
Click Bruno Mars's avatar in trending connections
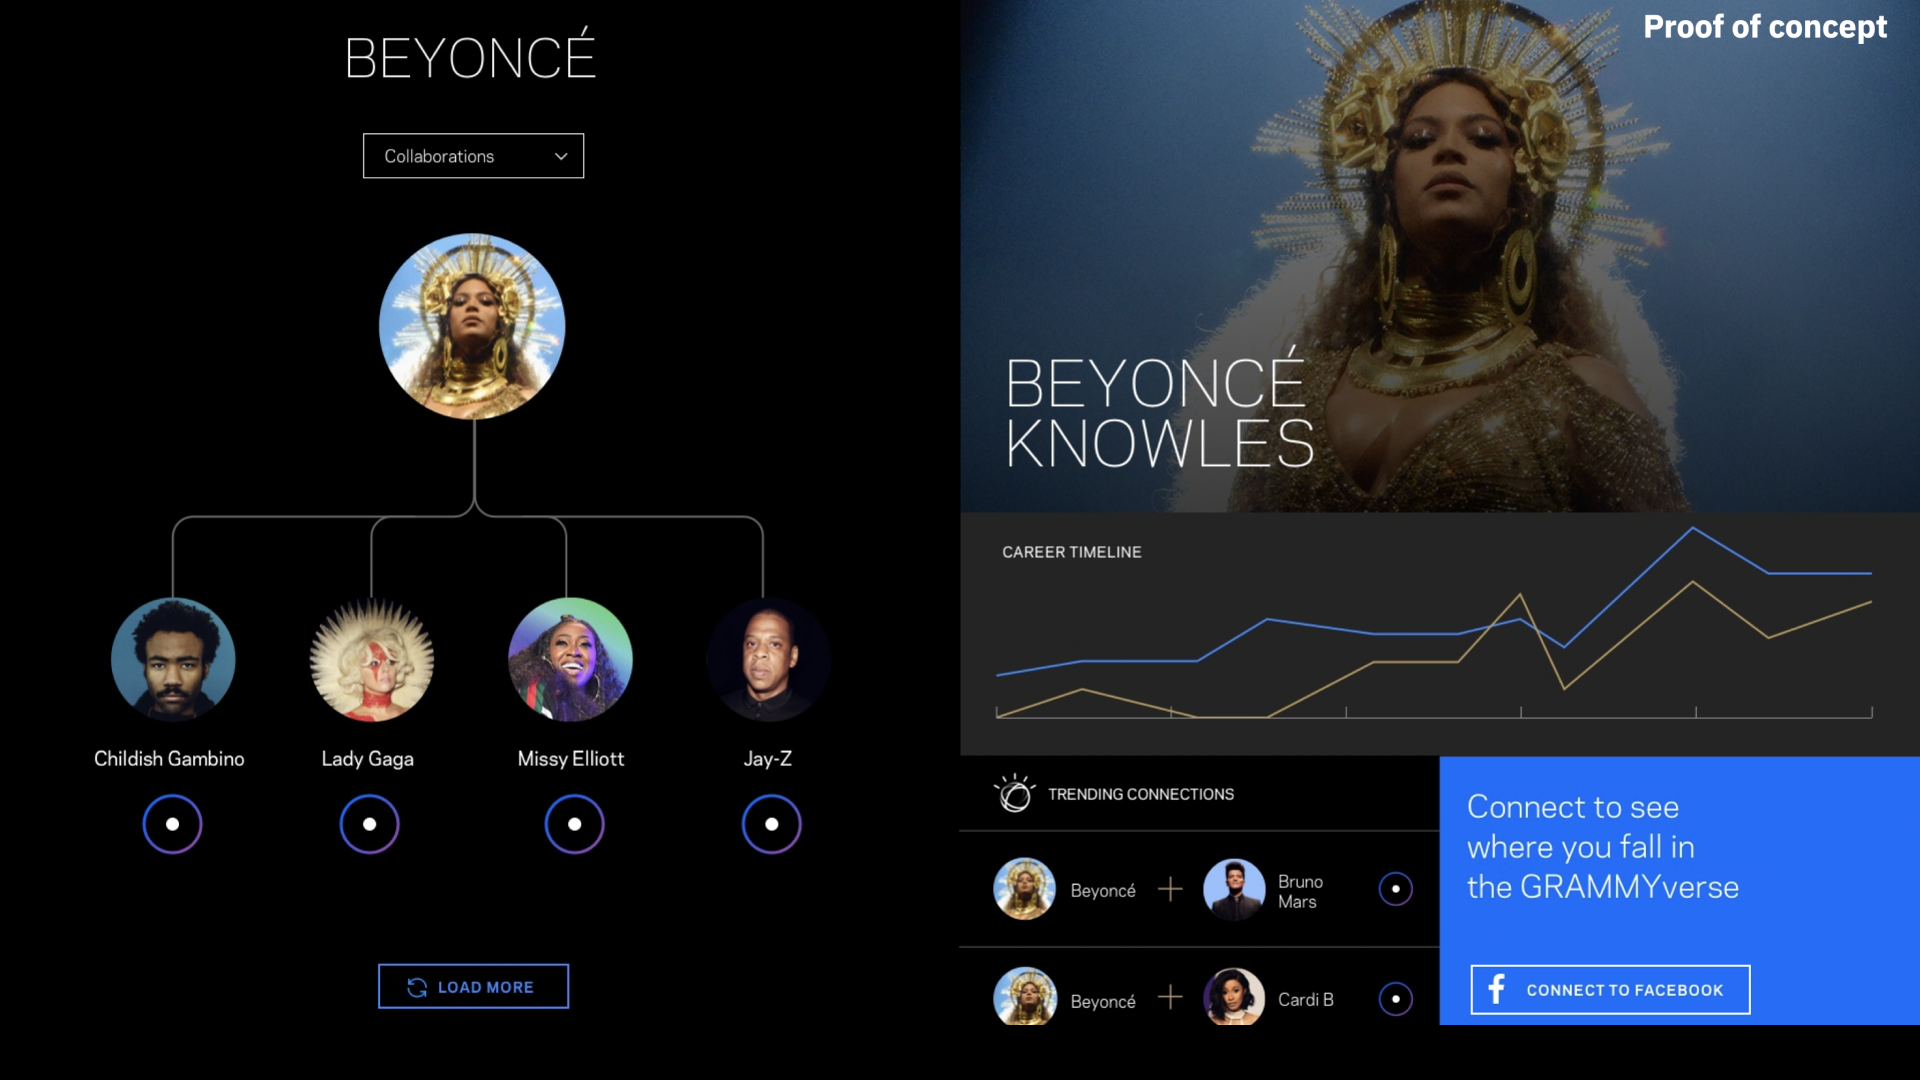tap(1234, 889)
